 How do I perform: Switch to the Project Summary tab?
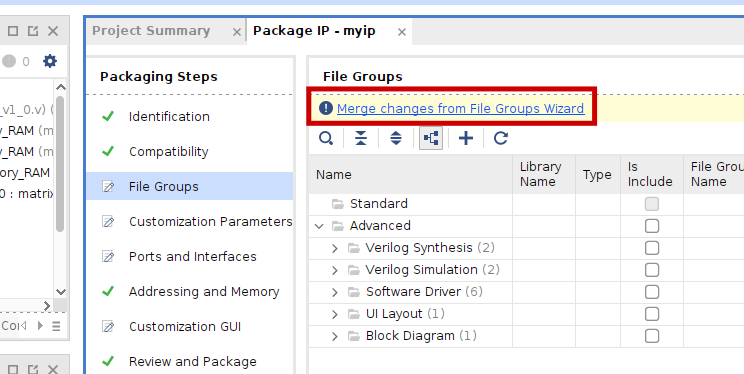pos(151,31)
